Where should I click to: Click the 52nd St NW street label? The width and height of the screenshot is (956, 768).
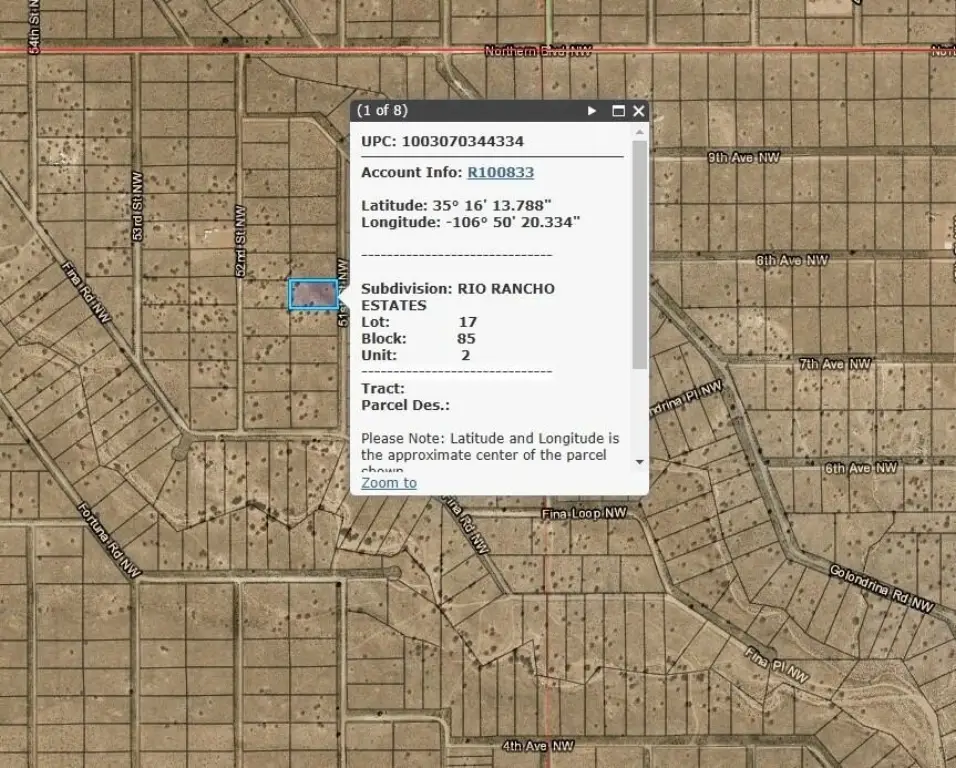click(240, 241)
